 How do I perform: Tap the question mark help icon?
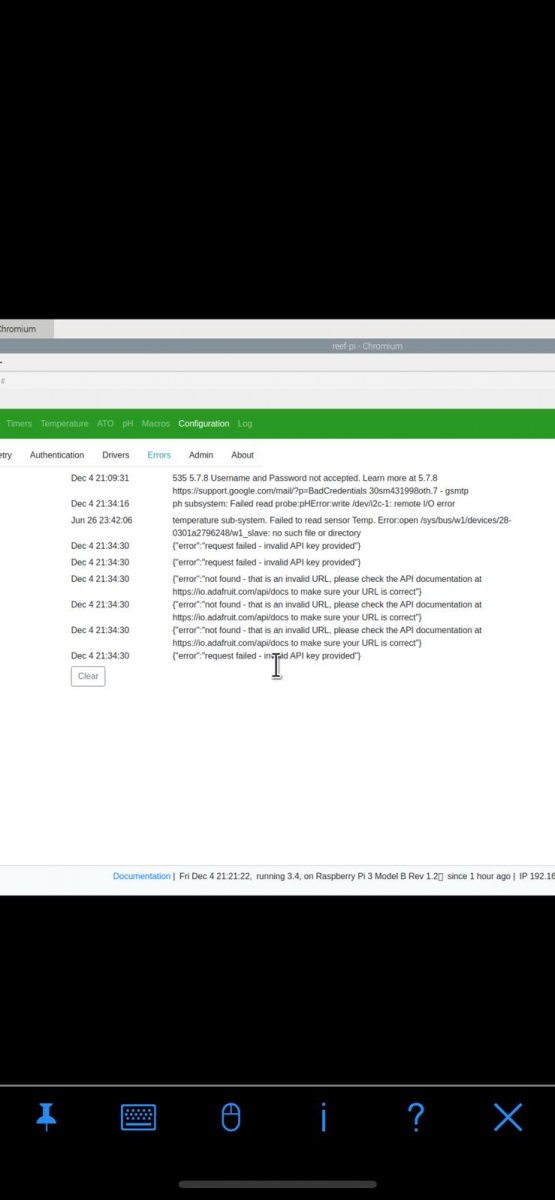pyautogui.click(x=416, y=1117)
